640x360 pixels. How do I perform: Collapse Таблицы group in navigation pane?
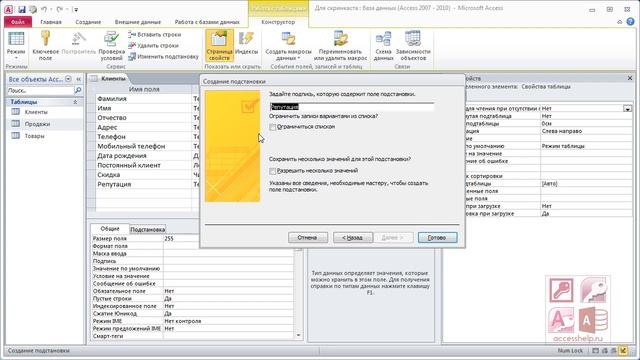(x=75, y=102)
